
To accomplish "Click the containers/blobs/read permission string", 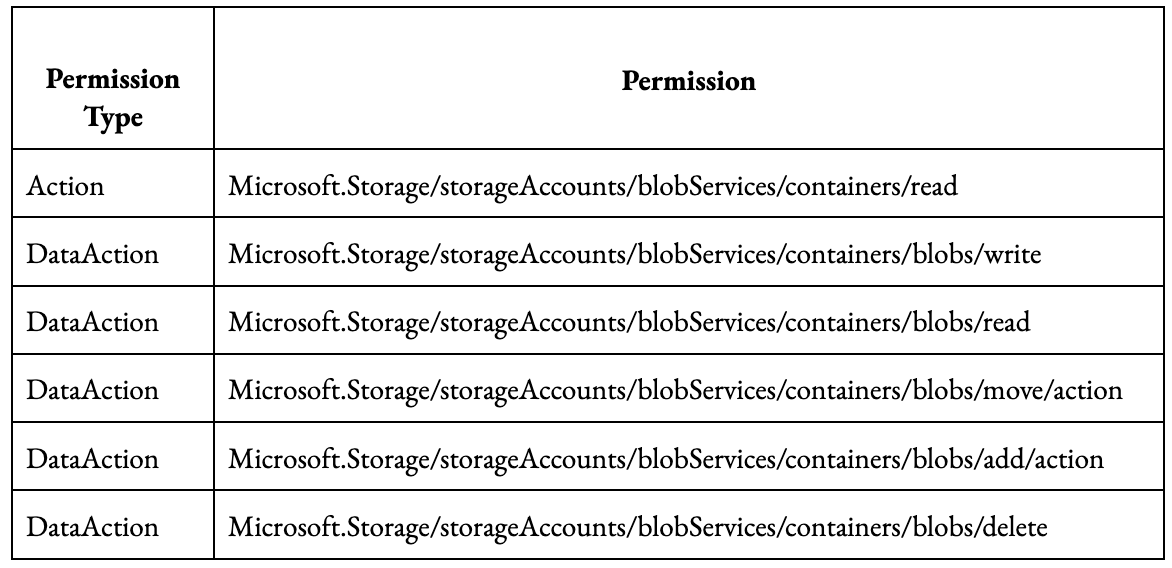I will (x=630, y=323).
